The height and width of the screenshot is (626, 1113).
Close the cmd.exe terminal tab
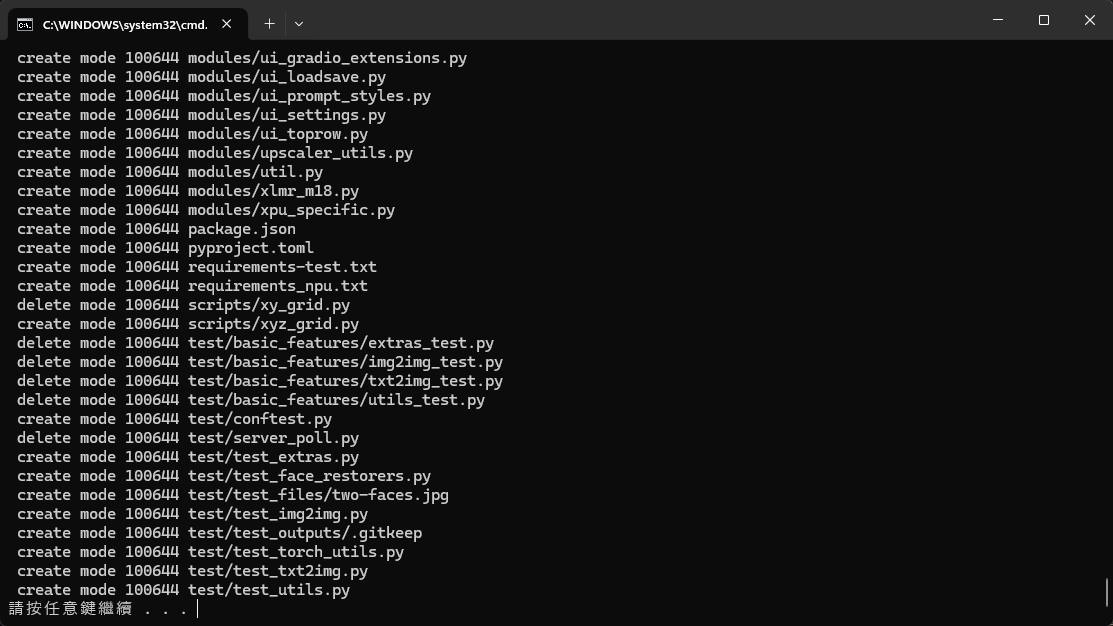(228, 24)
